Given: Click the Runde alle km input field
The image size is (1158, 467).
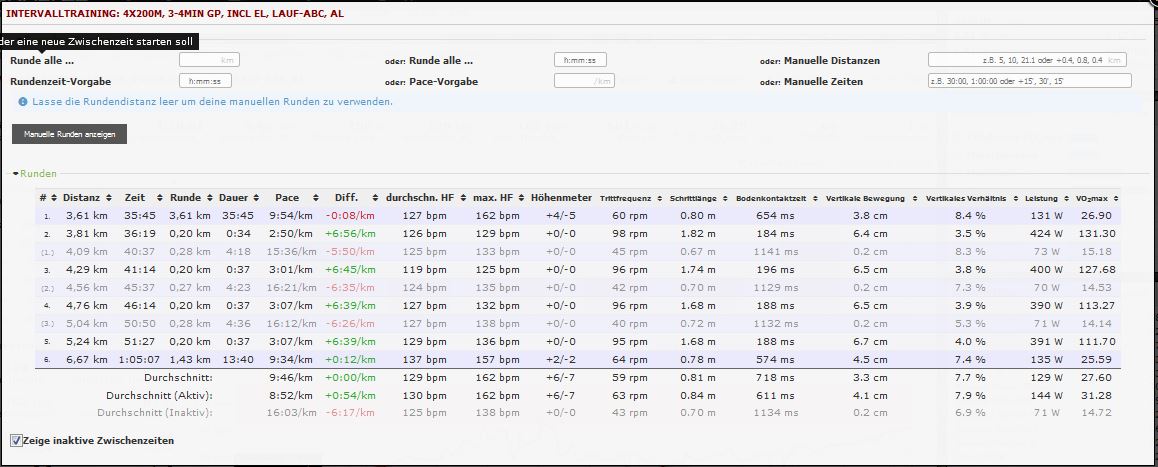Looking at the screenshot, I should 209,60.
